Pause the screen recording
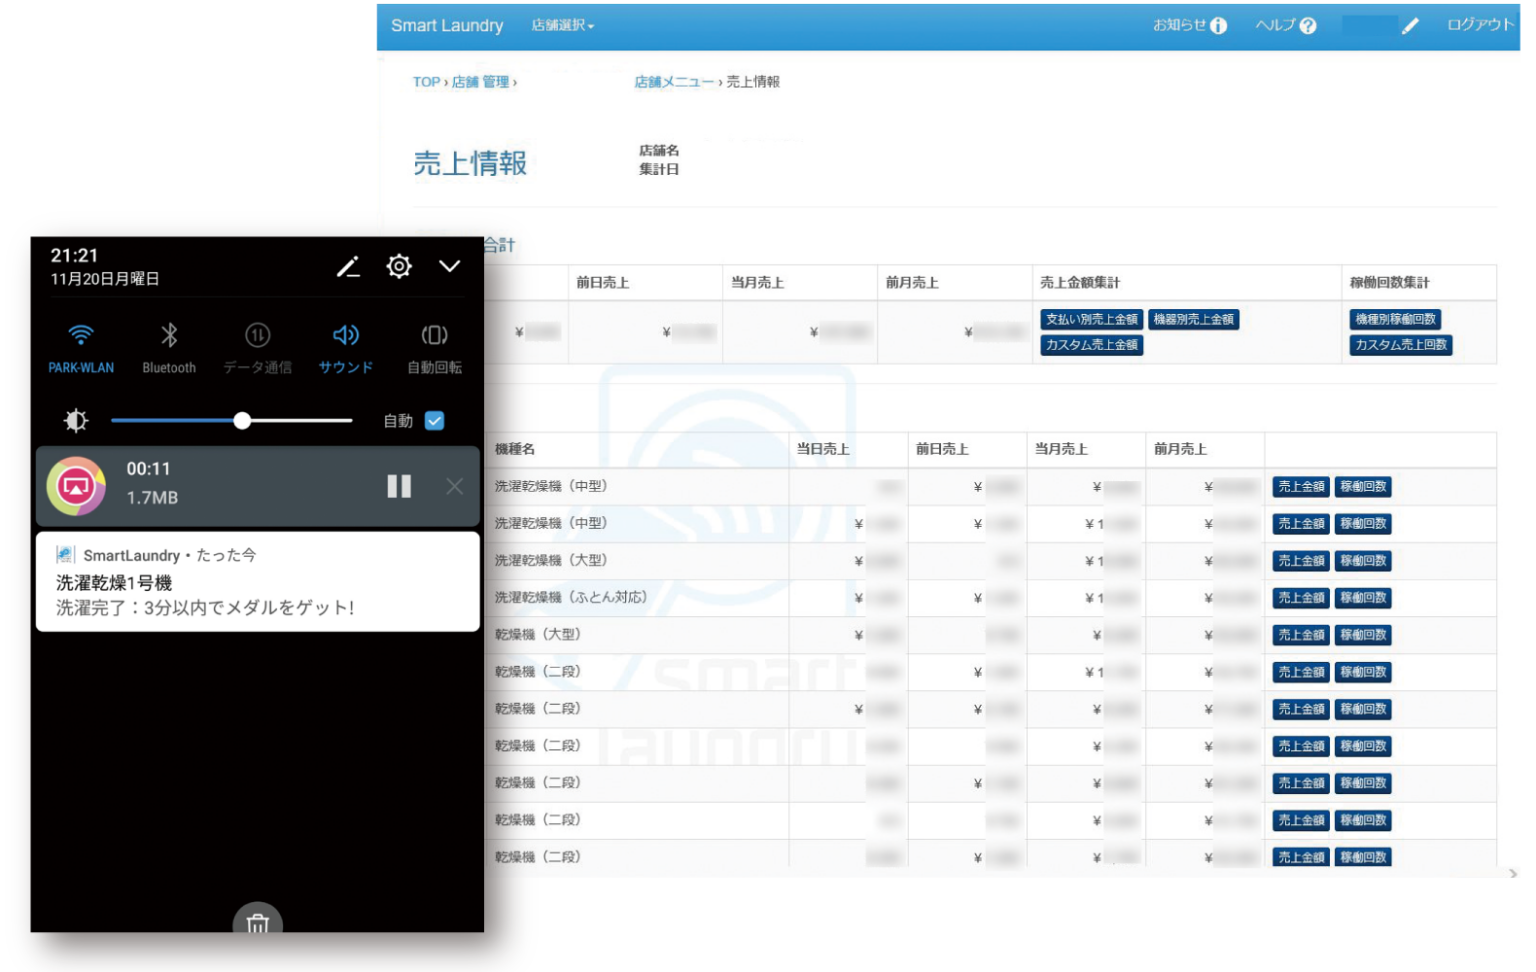This screenshot has height=972, width=1536. point(399,486)
